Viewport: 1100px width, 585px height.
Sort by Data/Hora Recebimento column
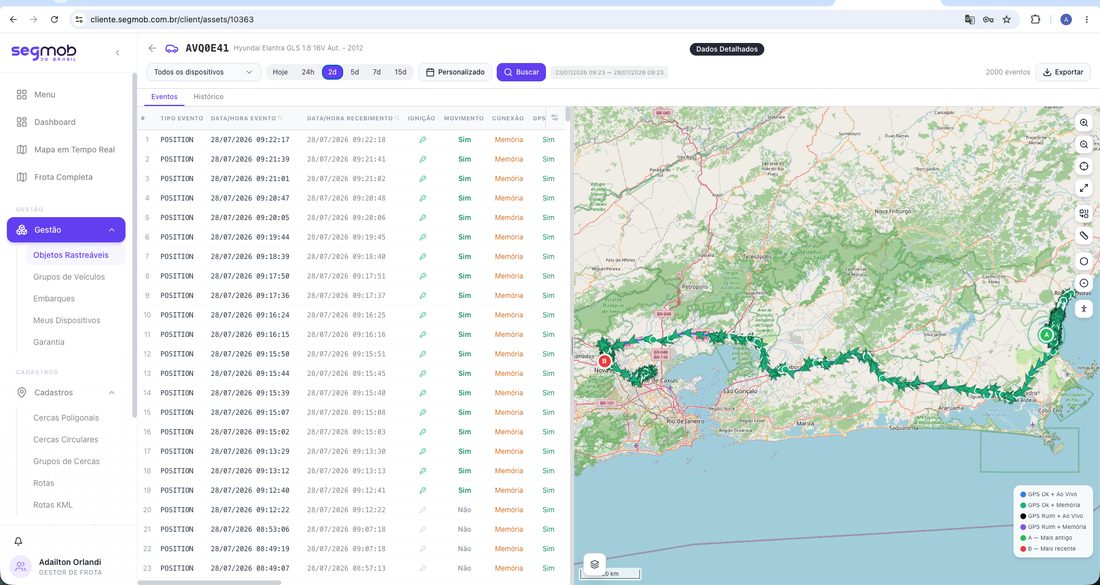[x=353, y=118]
